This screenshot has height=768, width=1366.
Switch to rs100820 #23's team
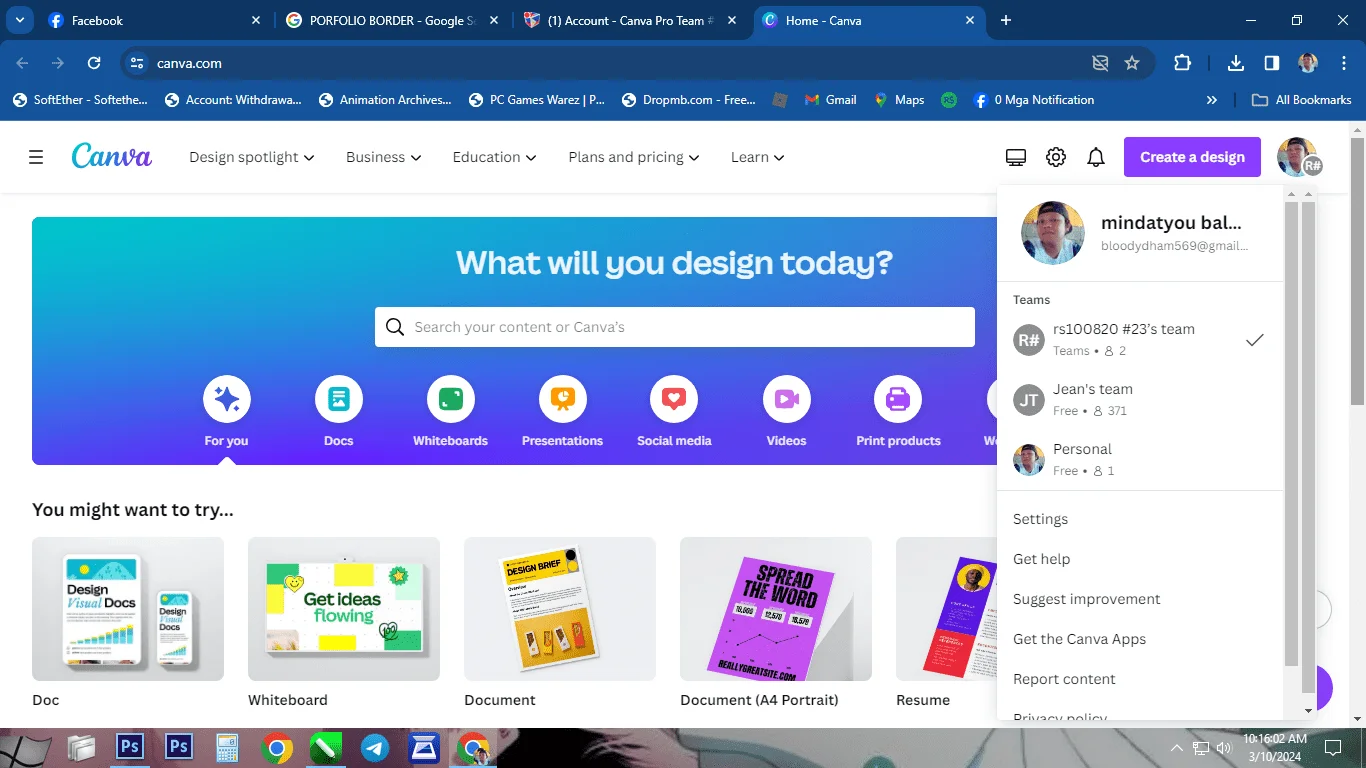[x=1140, y=340]
